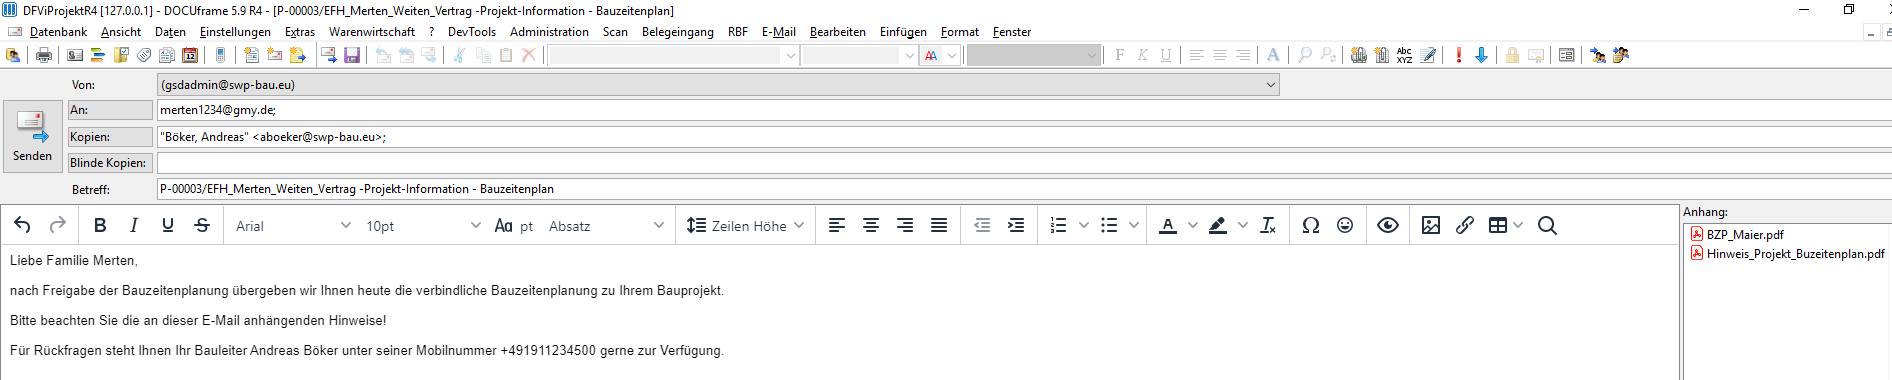Insert a numbered list
Screen dimensions: 1892x380
tap(1059, 226)
